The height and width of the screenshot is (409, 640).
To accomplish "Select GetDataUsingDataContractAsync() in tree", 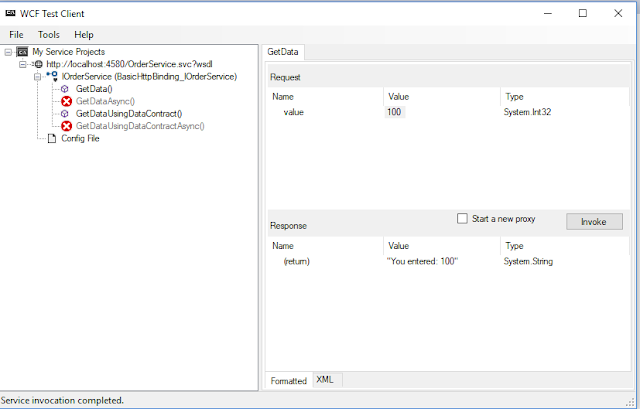I will pyautogui.click(x=140, y=126).
